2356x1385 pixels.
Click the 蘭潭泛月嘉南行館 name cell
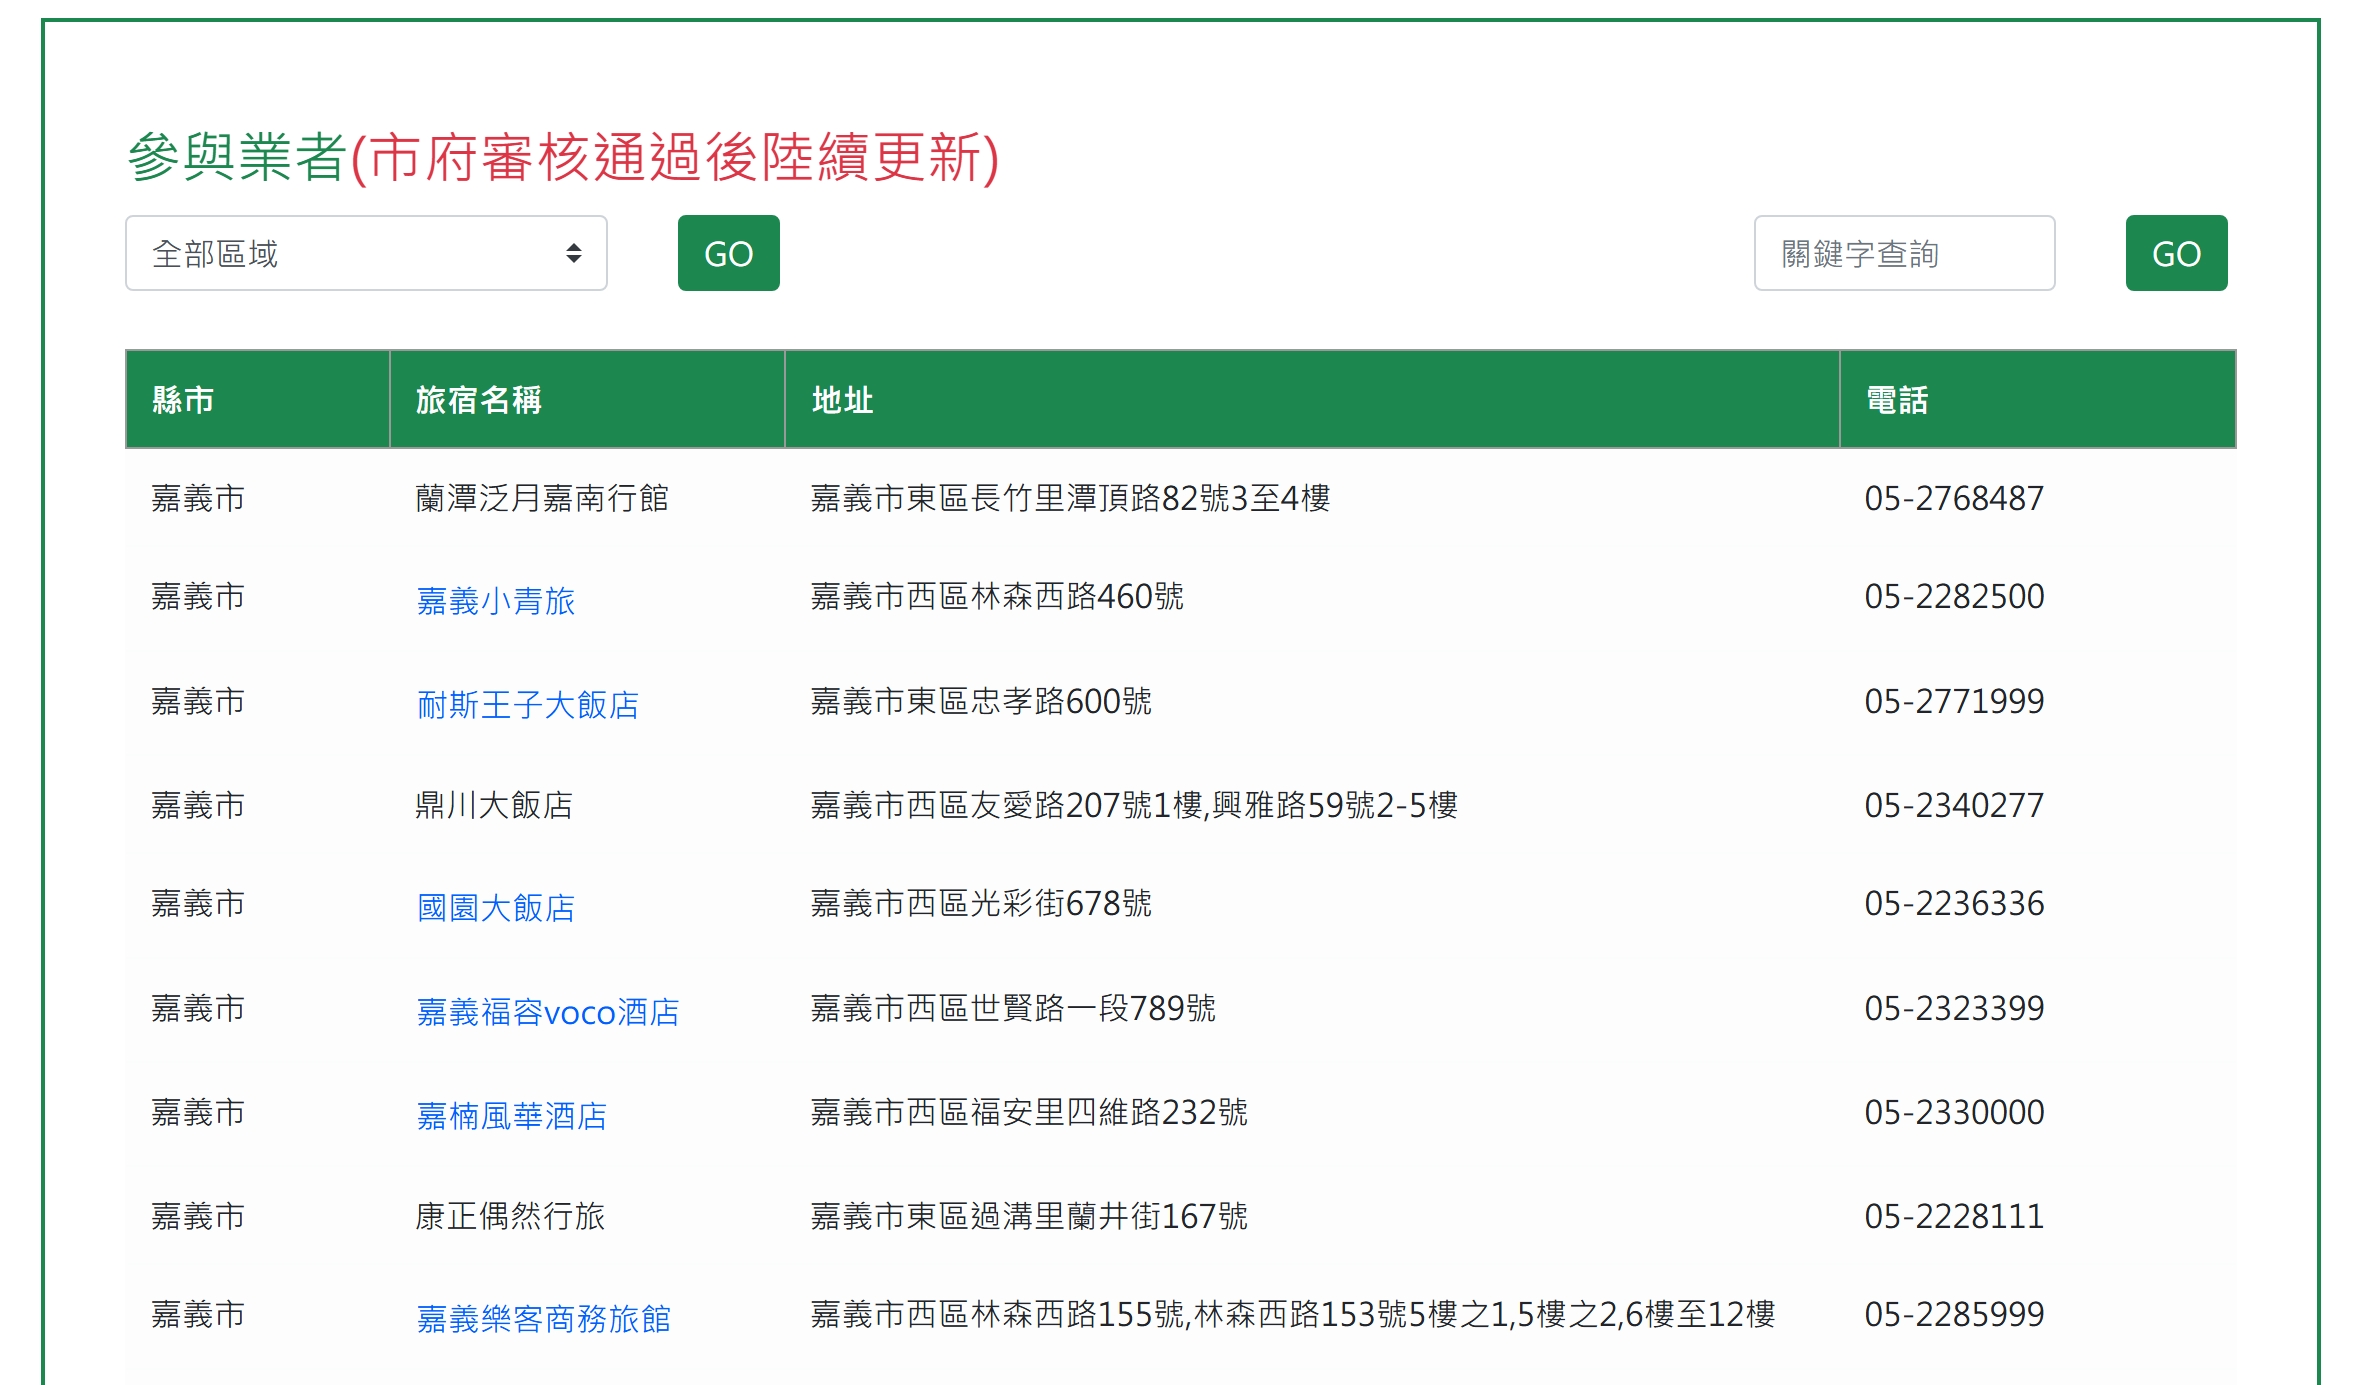pyautogui.click(x=541, y=498)
